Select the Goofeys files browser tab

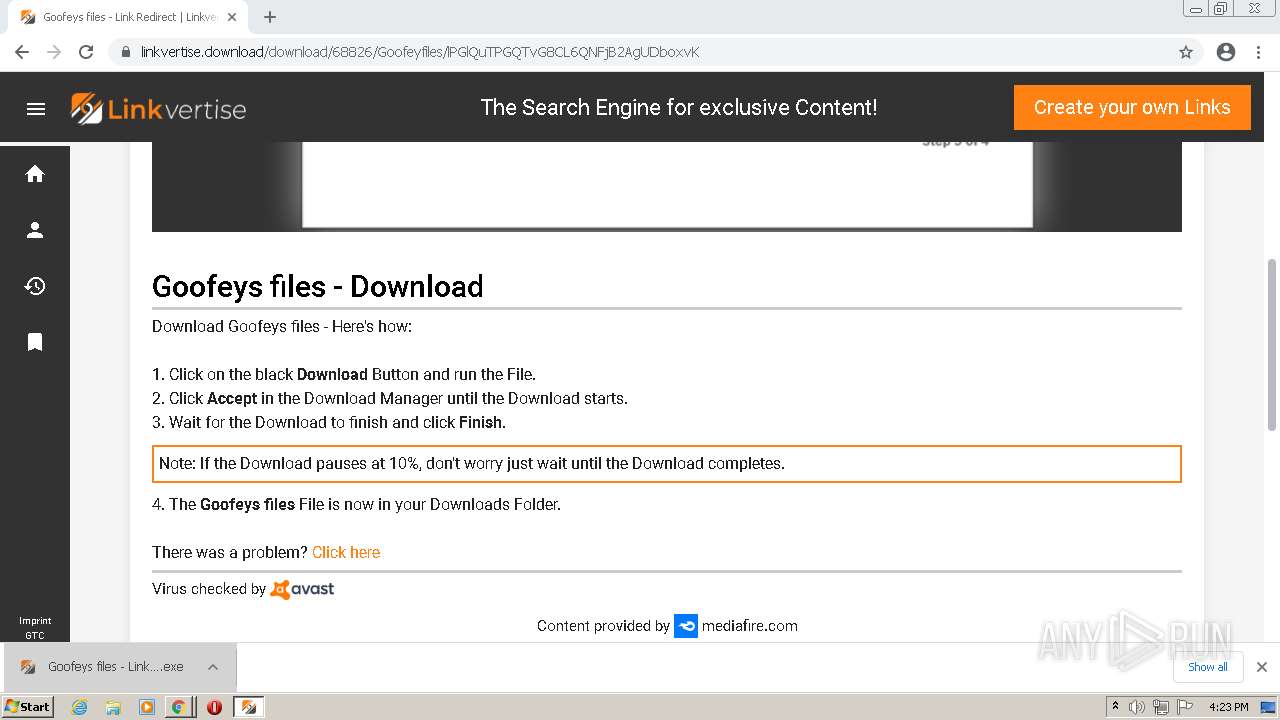(130, 17)
